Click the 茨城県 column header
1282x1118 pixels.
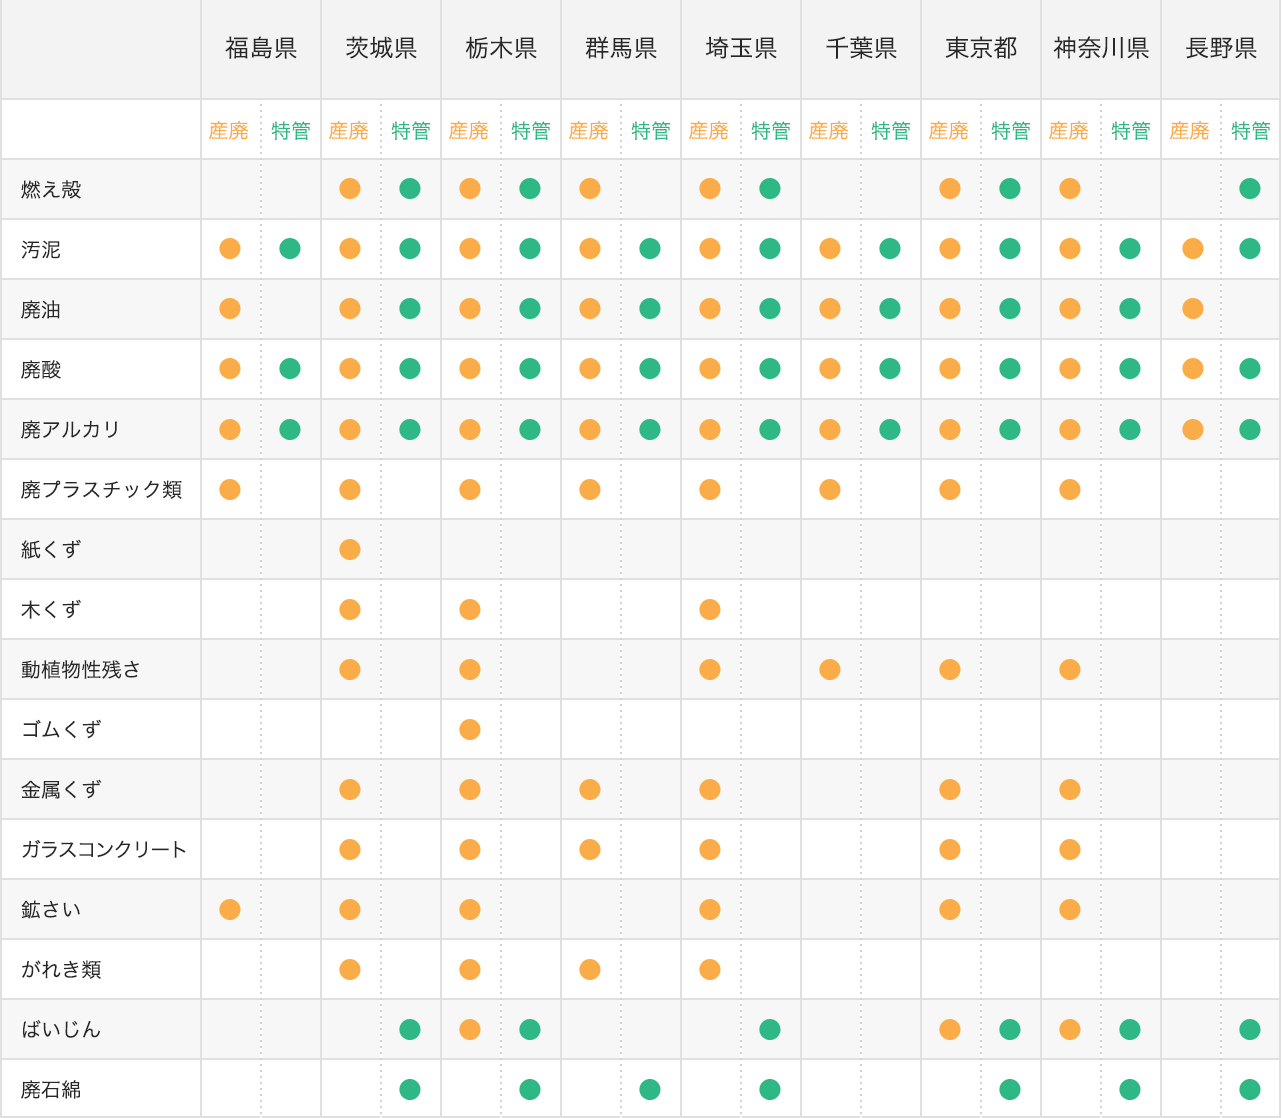(x=381, y=48)
